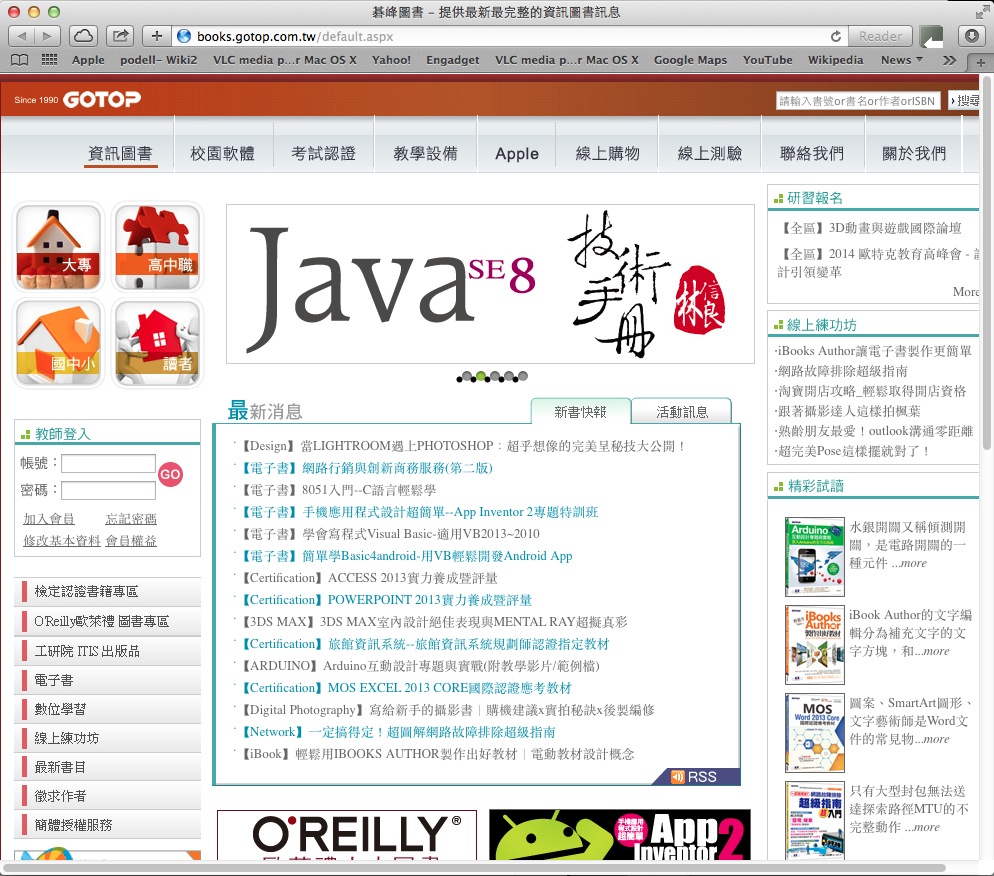Enter full screen with the expand arrows
Viewport: 994px width, 876px height.
pyautogui.click(x=981, y=11)
